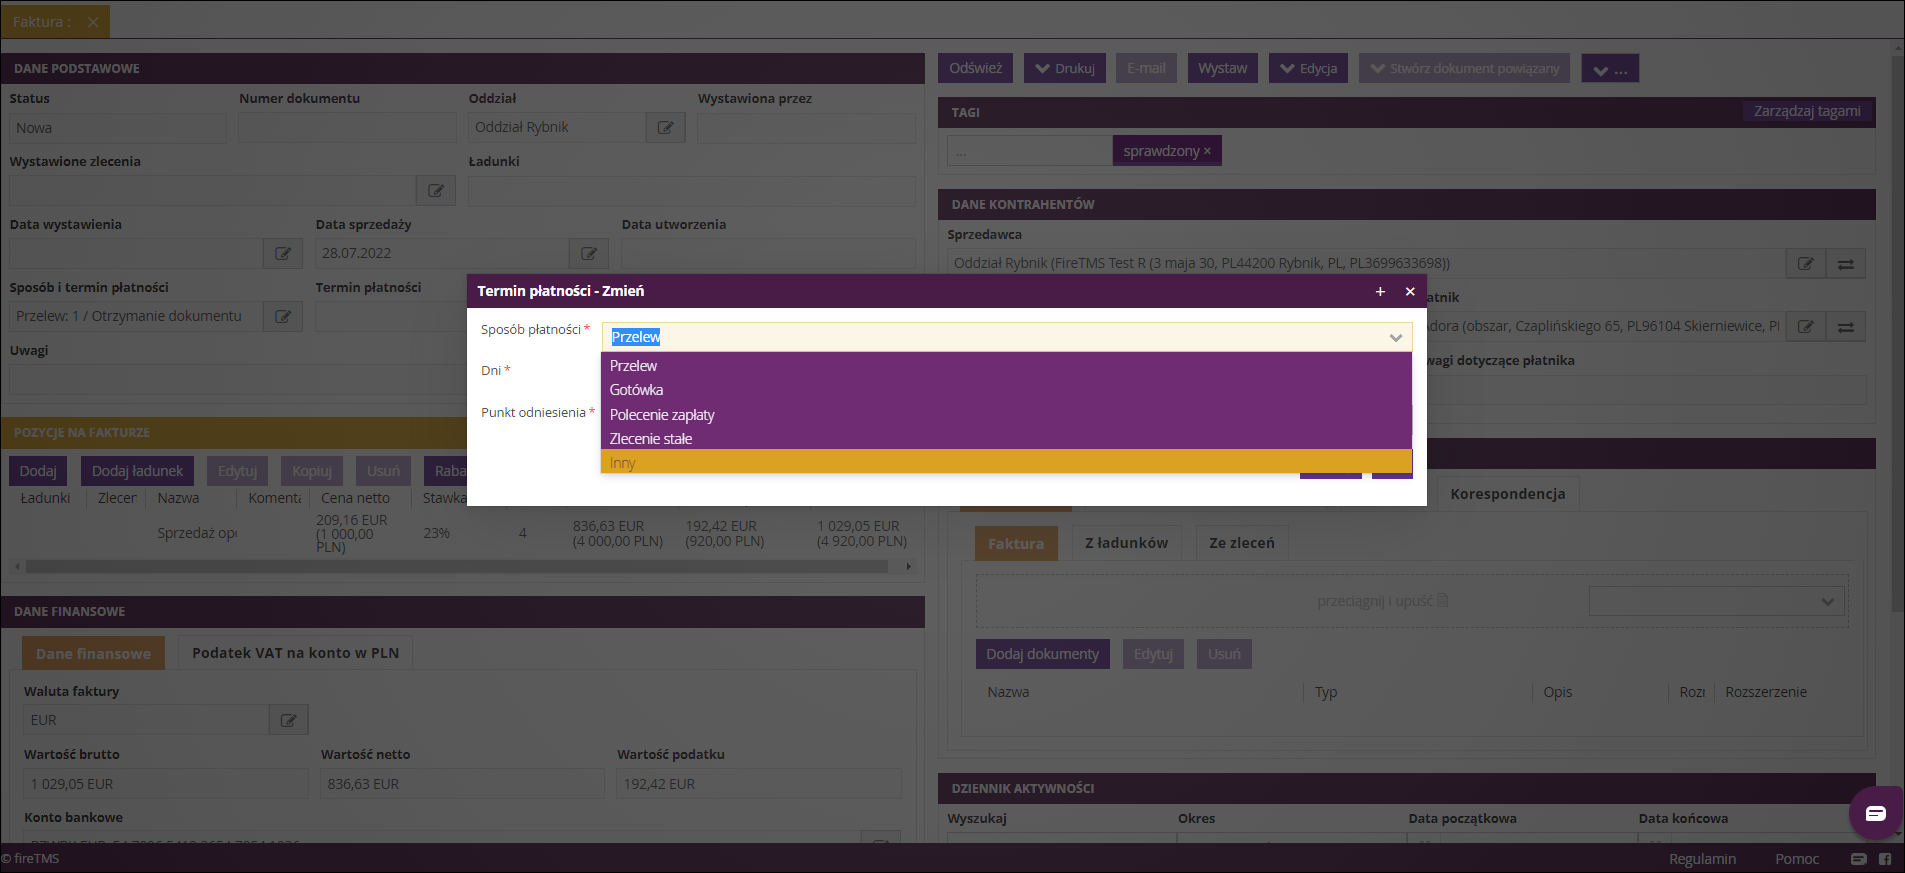Click horizontal scrollbar of positions table

(x=457, y=566)
